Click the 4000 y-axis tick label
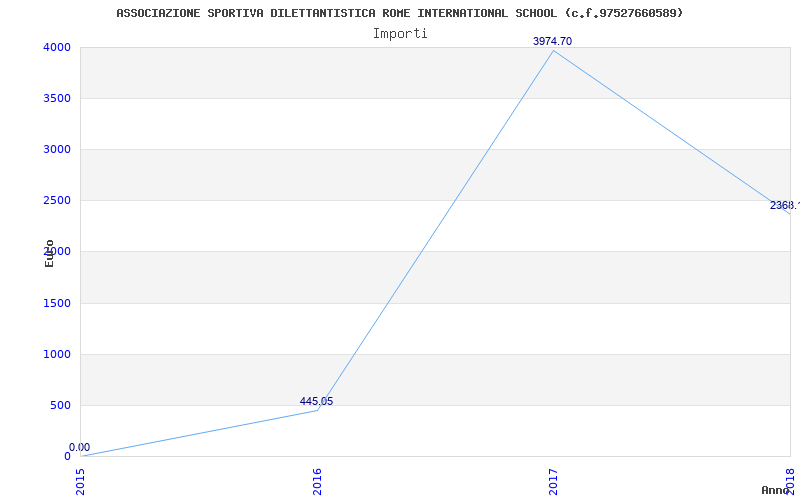The width and height of the screenshot is (800, 500). click(x=57, y=47)
